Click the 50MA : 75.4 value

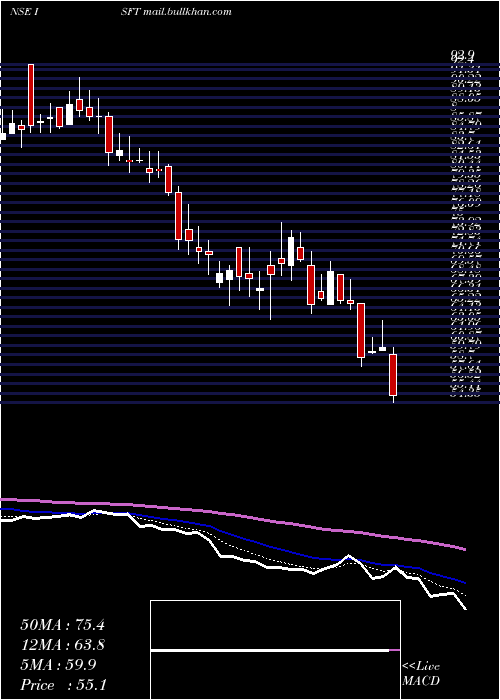tap(62, 625)
